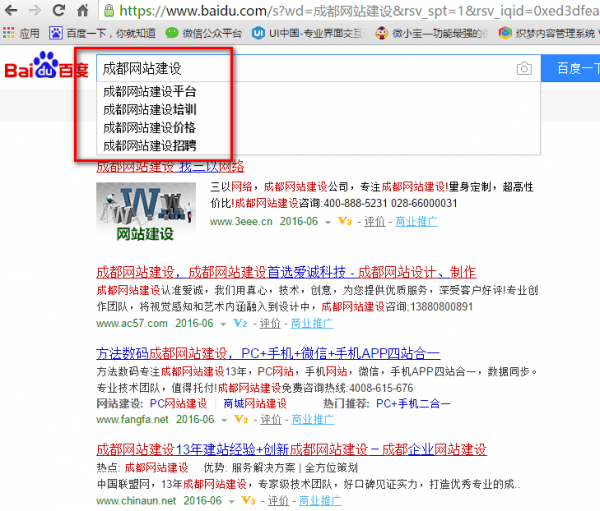Viewport: 600px width, 511px height.
Task: Expand dropdown arrow beside www.fangfa.net date
Action: click(224, 420)
